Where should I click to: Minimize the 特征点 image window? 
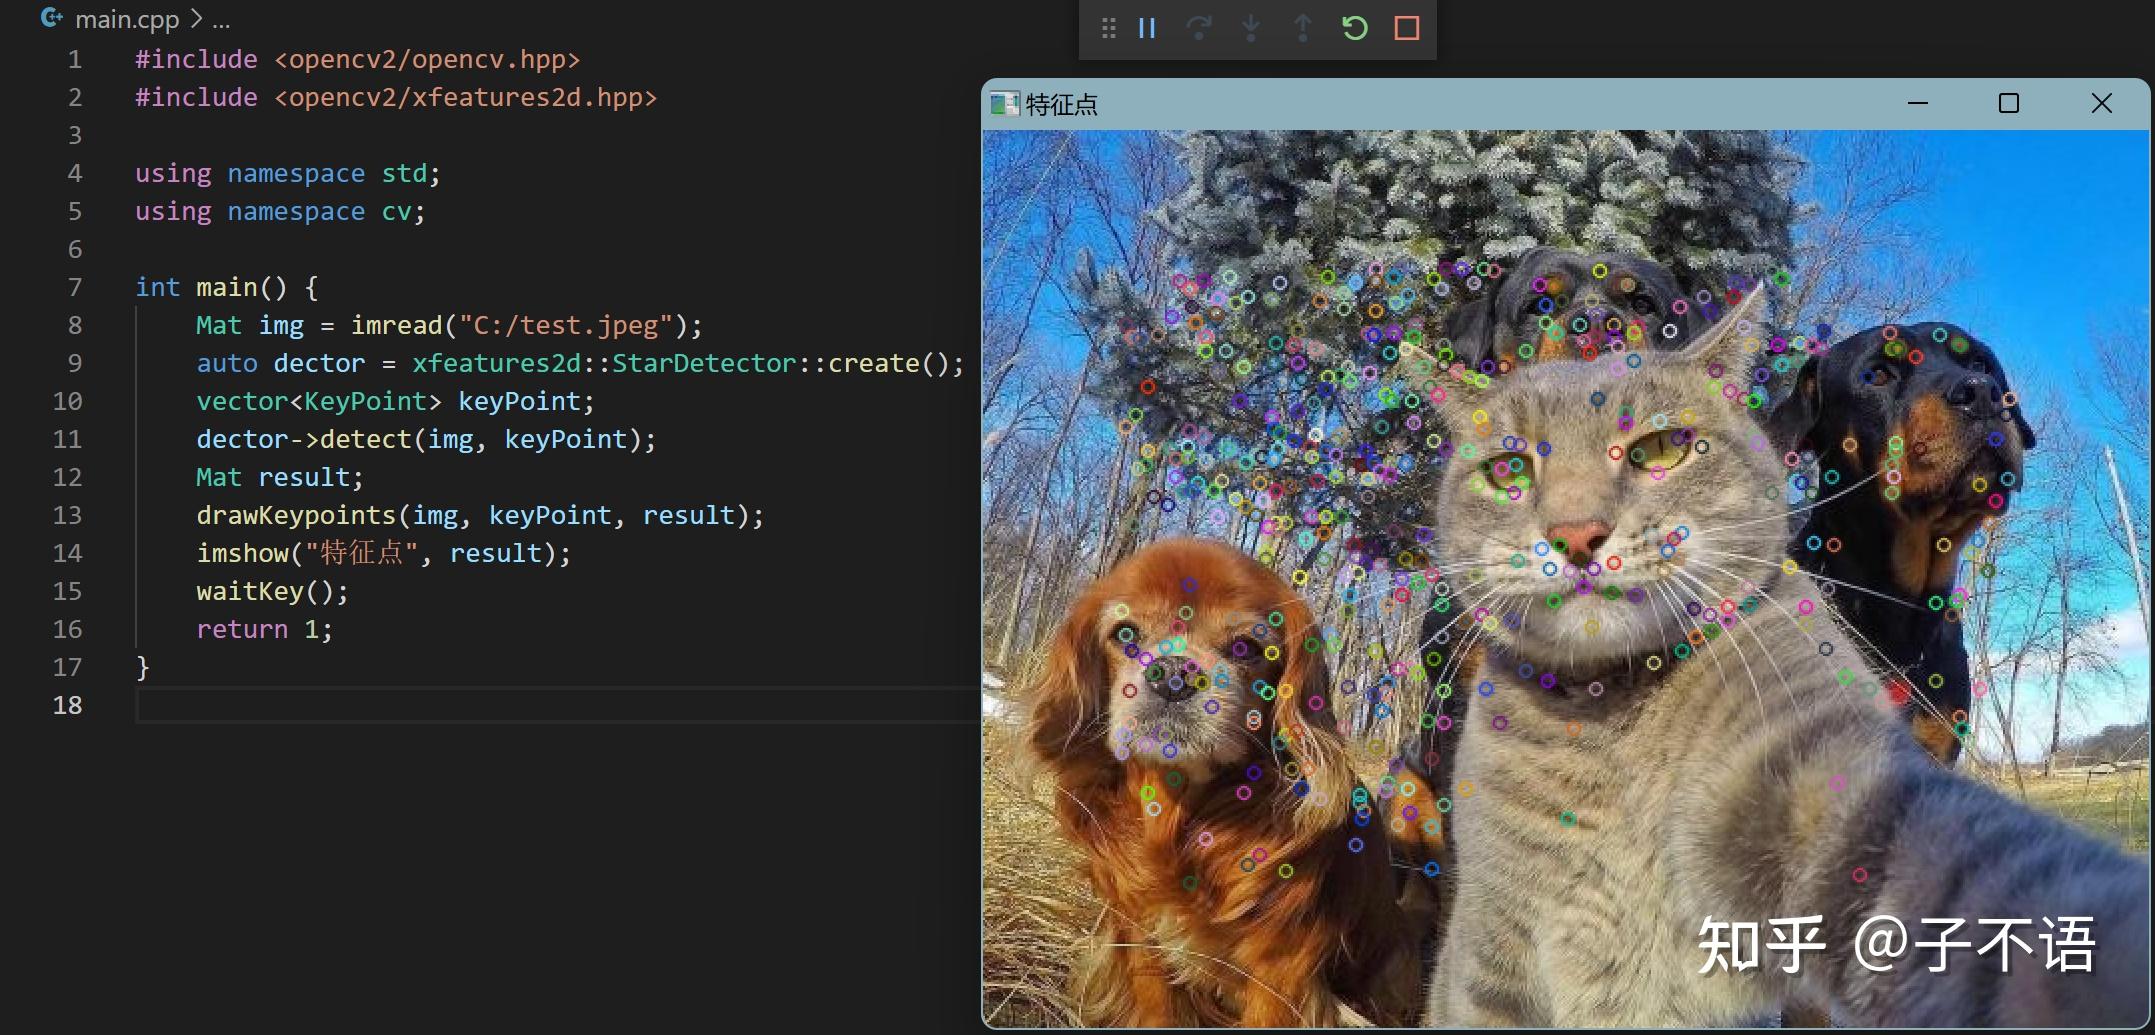(1917, 103)
